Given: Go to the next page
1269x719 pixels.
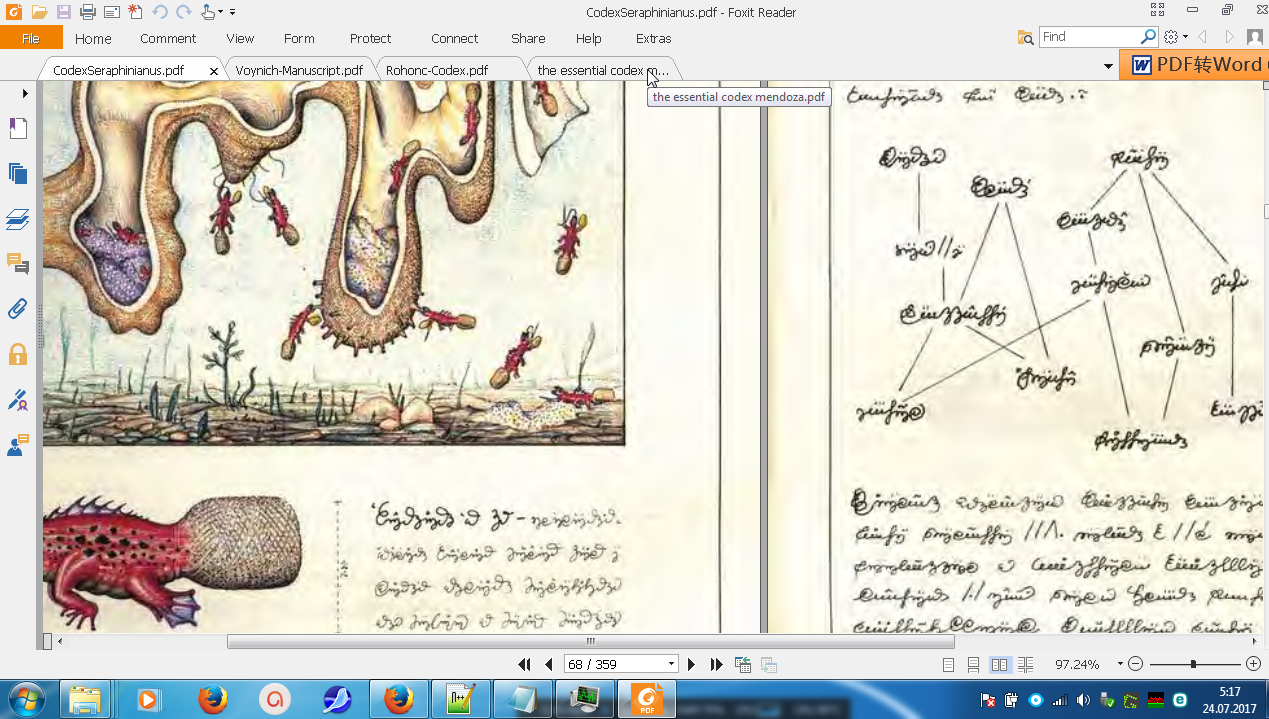Looking at the screenshot, I should pyautogui.click(x=691, y=664).
